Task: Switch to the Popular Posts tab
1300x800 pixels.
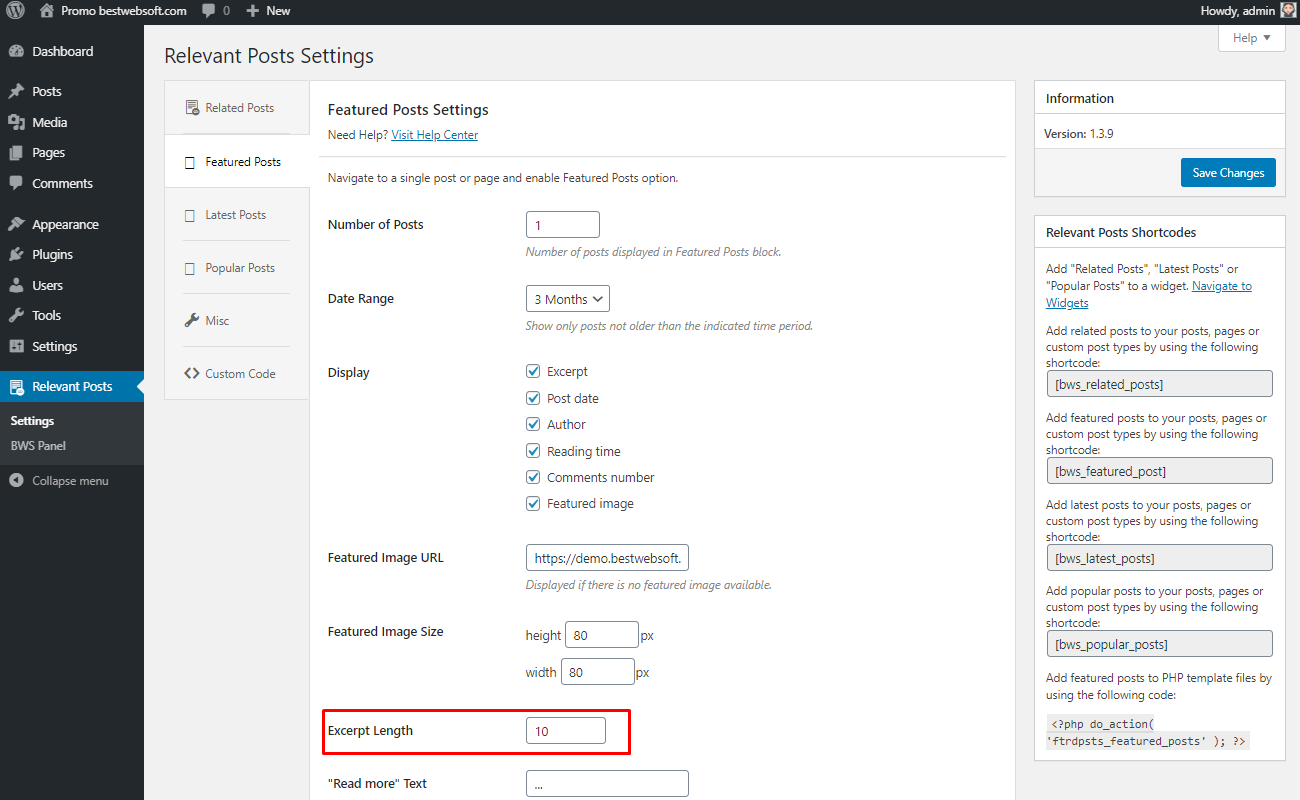Action: (237, 268)
